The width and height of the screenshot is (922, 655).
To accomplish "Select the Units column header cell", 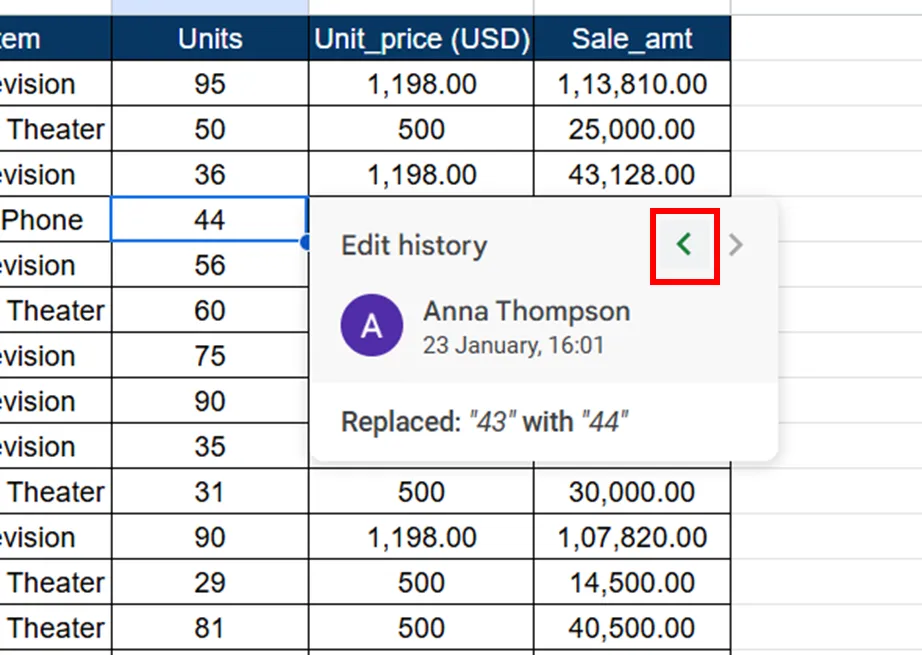I will (210, 39).
